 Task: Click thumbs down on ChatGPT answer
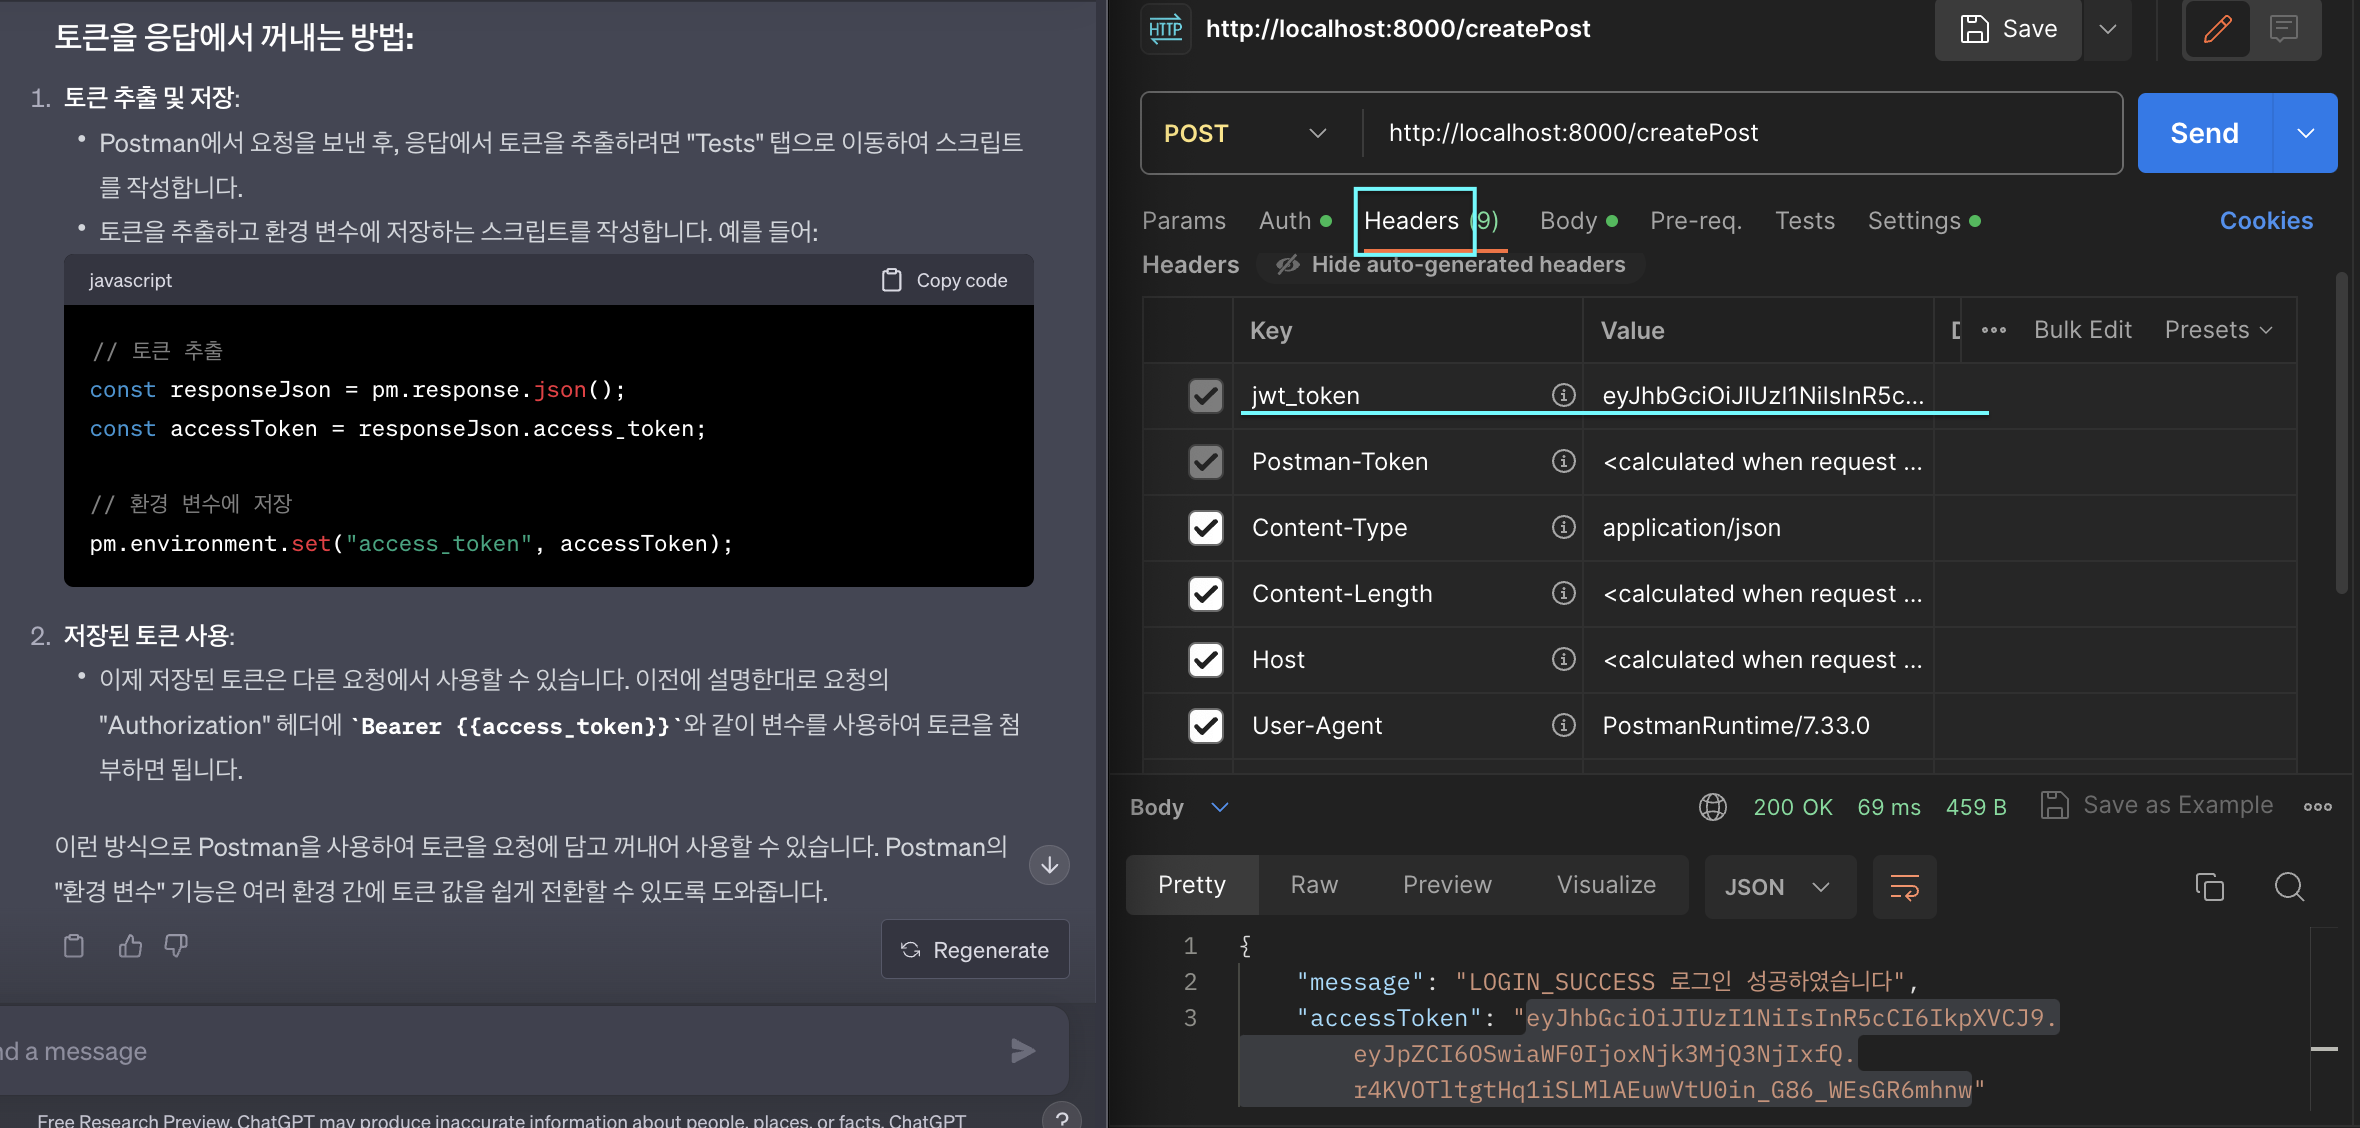coord(176,946)
